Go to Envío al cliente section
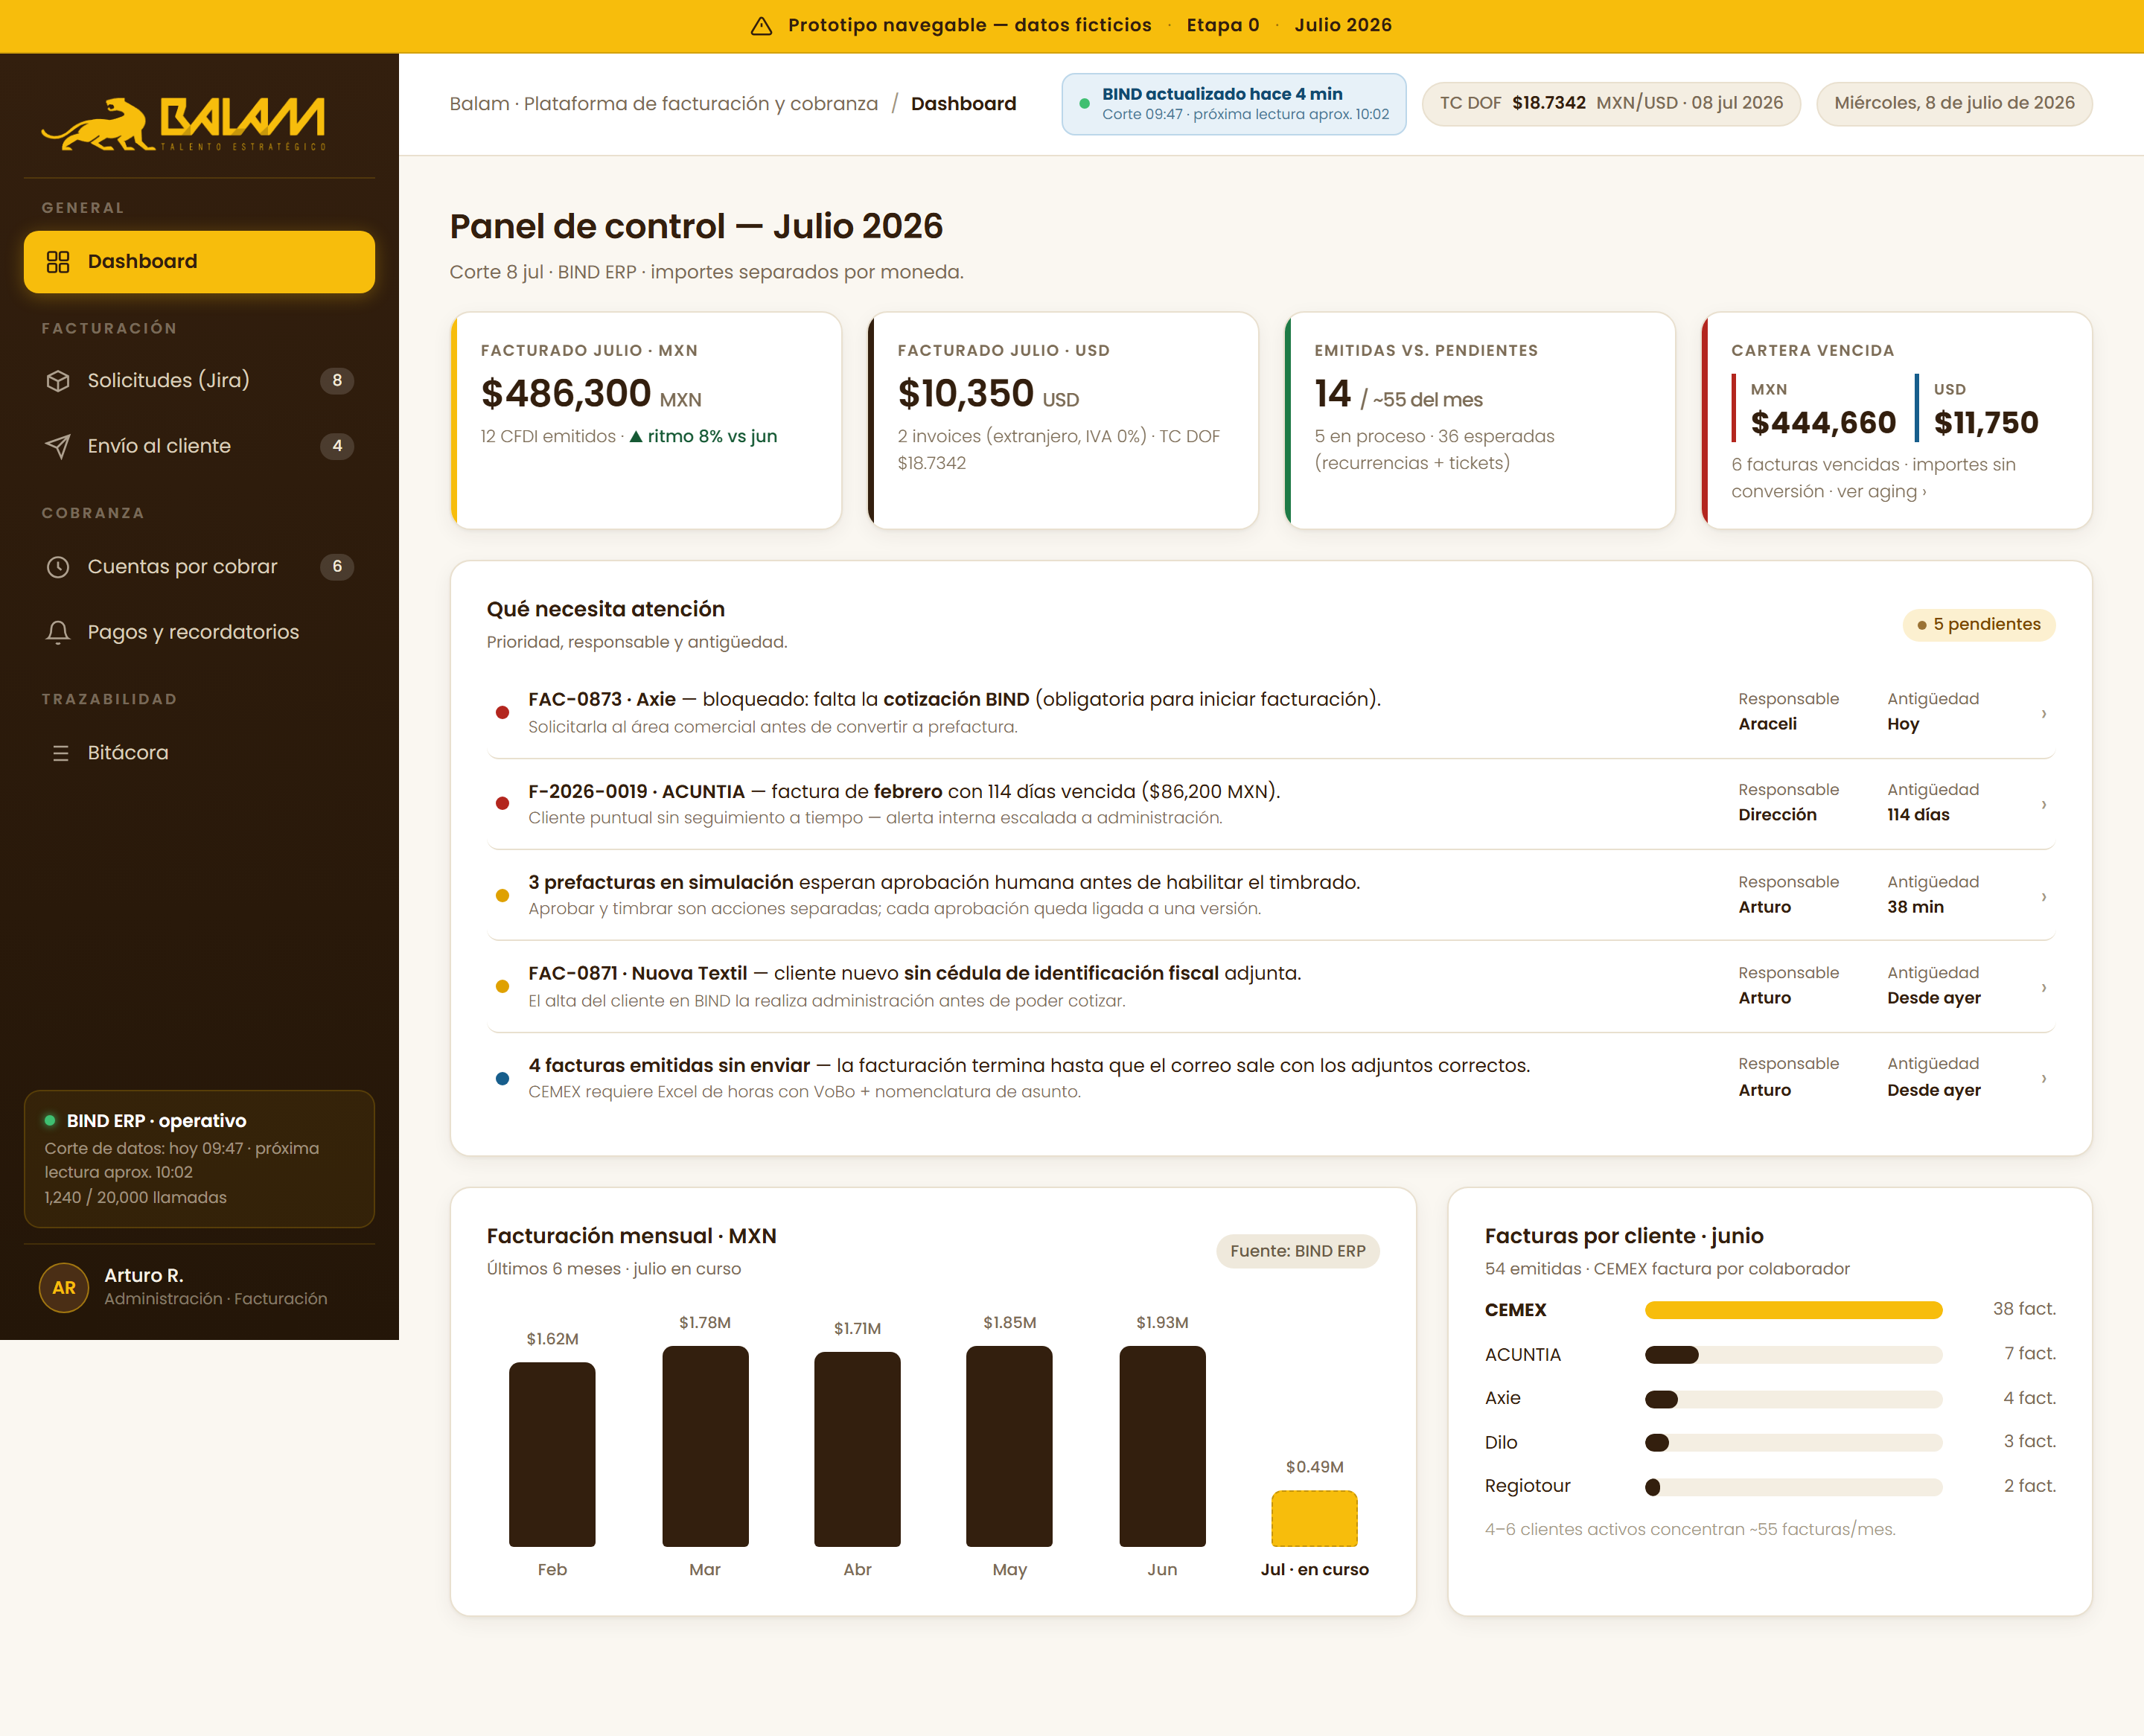This screenshot has width=2144, height=1736. point(199,446)
